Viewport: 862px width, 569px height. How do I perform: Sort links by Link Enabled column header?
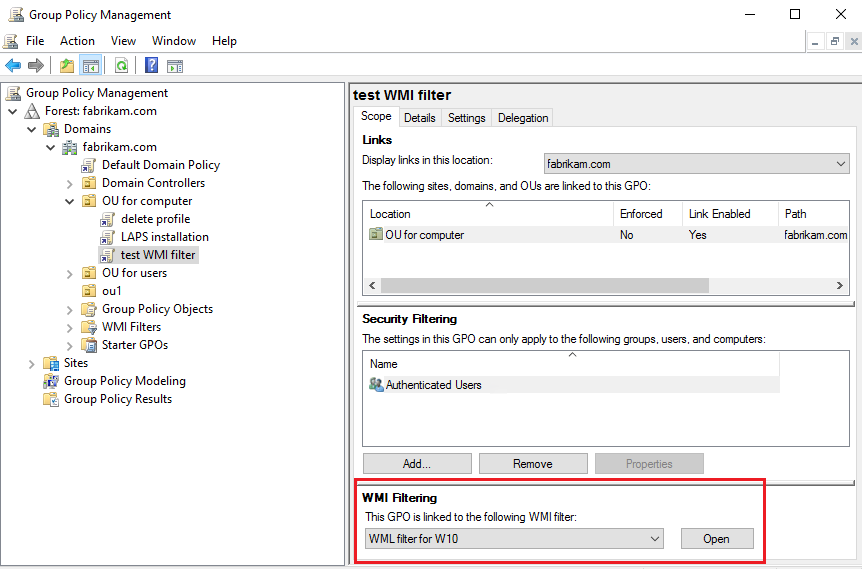click(730, 214)
